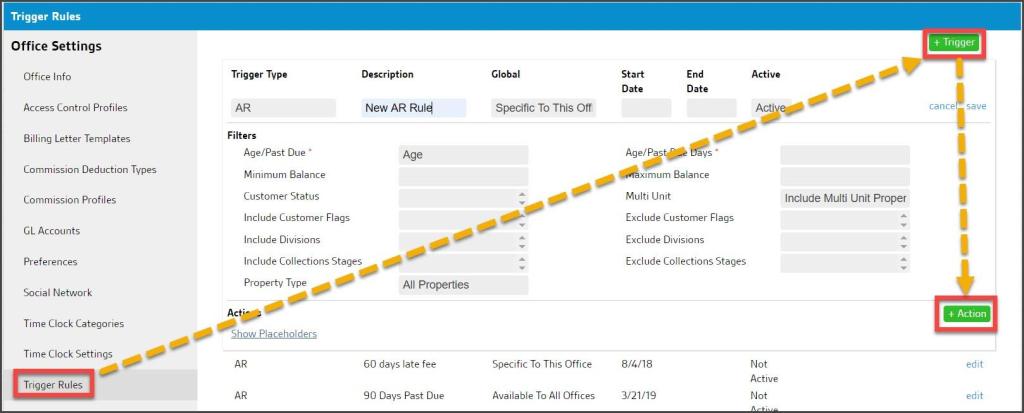Open the Trigger Type AR dropdown
The height and width of the screenshot is (413, 1024).
283,108
